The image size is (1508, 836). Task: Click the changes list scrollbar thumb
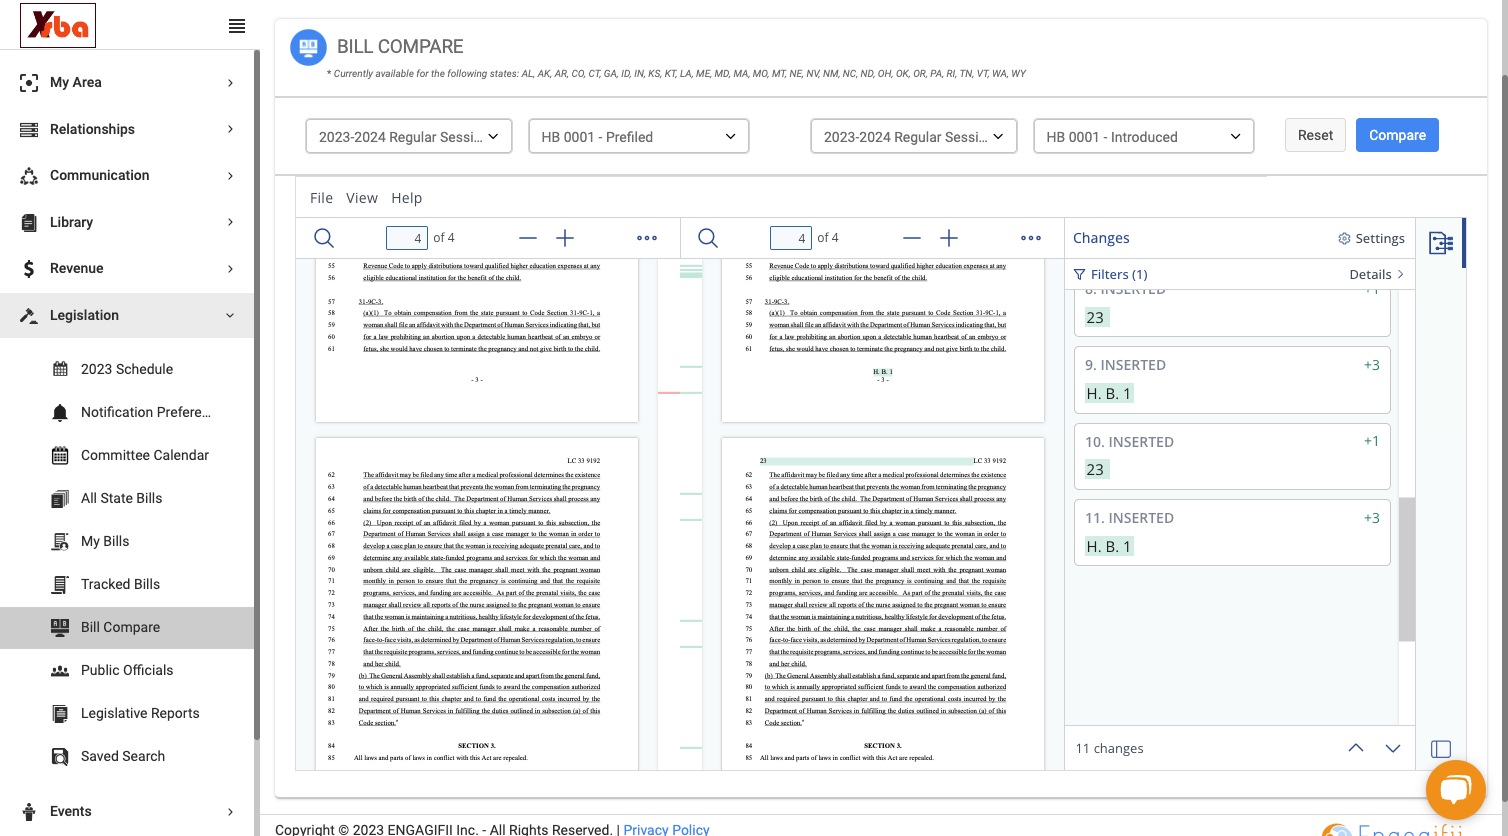[1407, 569]
